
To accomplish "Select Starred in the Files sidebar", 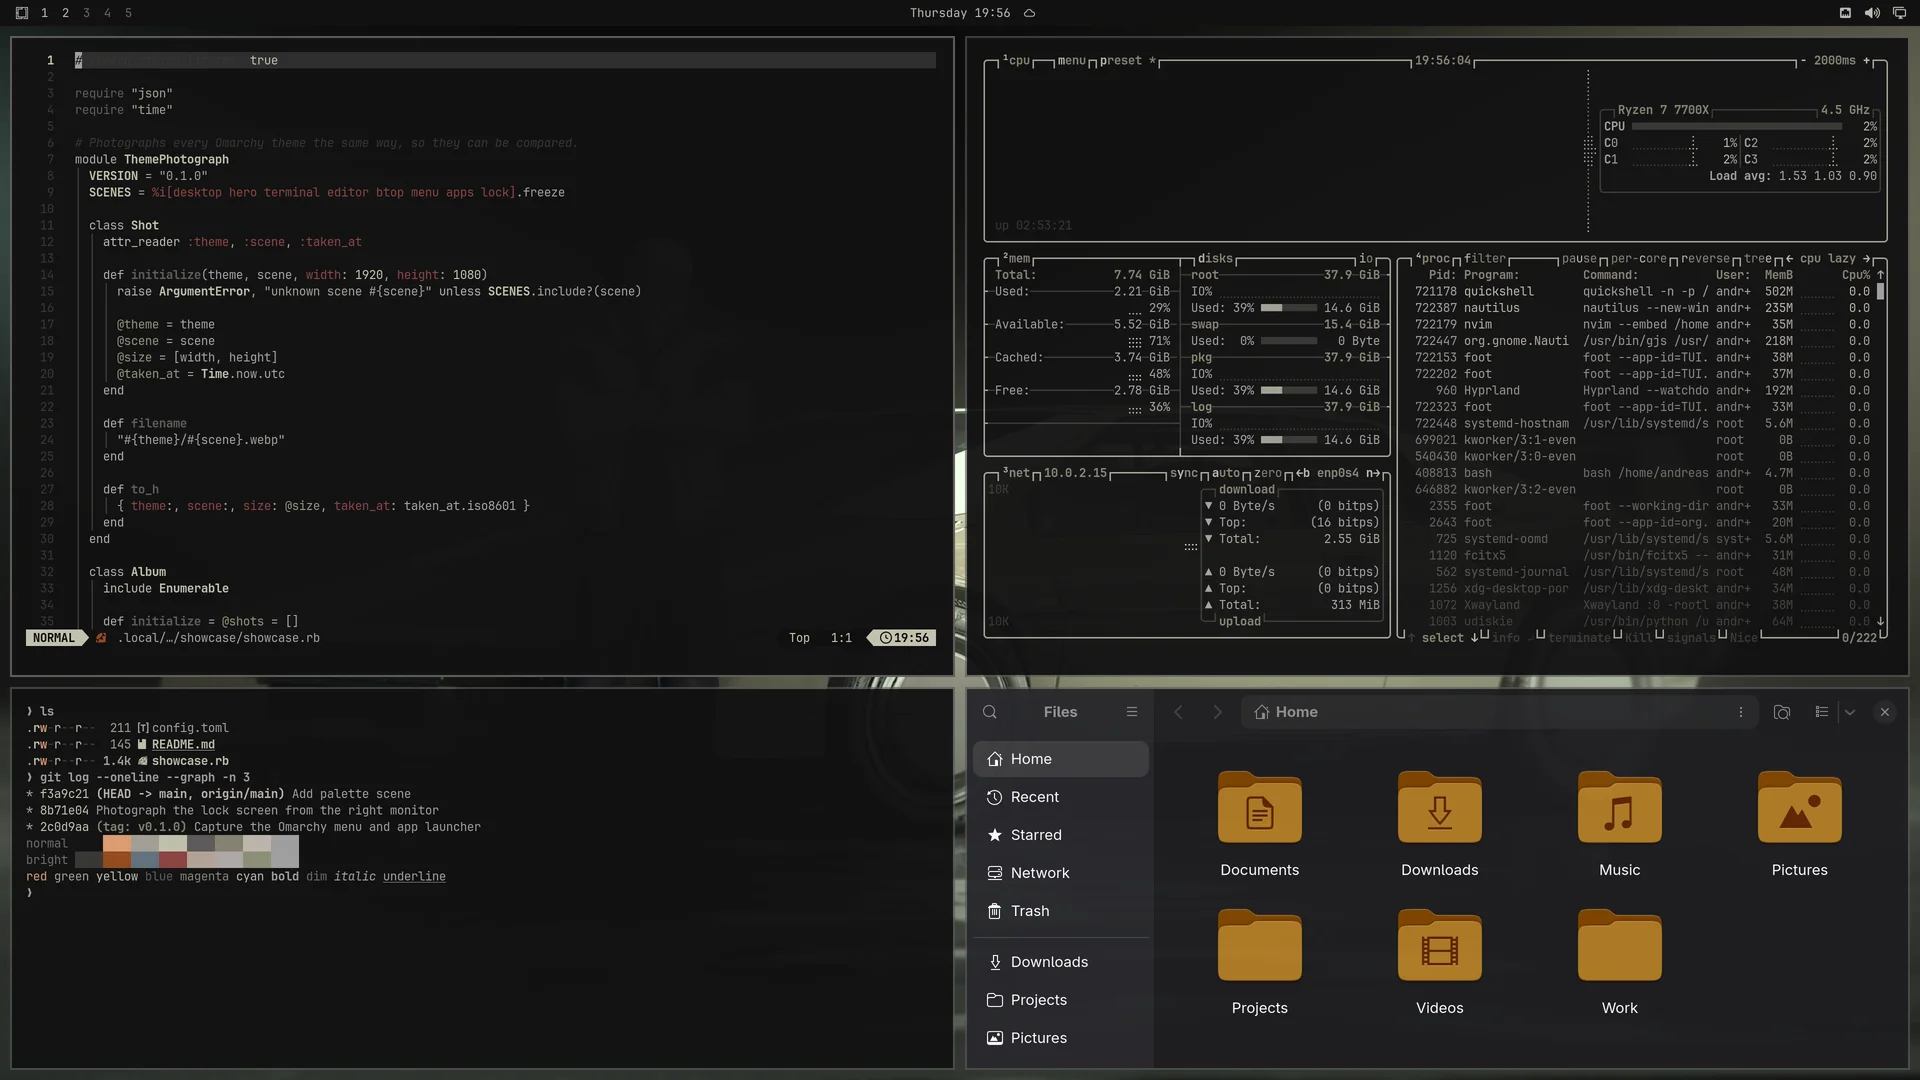I will (1061, 835).
